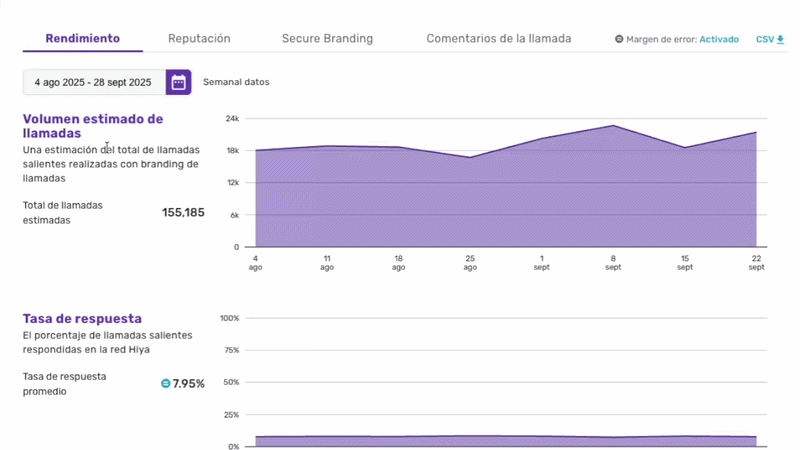Image resolution: width=800 pixels, height=450 pixels.
Task: Go to Comentarios de la llamada tab
Action: [499, 39]
